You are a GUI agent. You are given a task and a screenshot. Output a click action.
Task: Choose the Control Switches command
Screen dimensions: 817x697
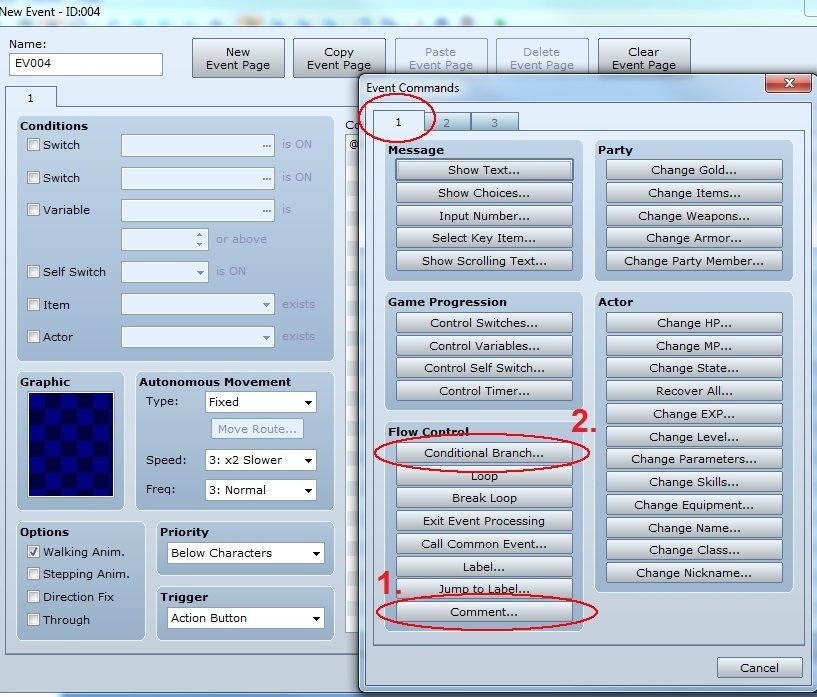pyautogui.click(x=484, y=323)
